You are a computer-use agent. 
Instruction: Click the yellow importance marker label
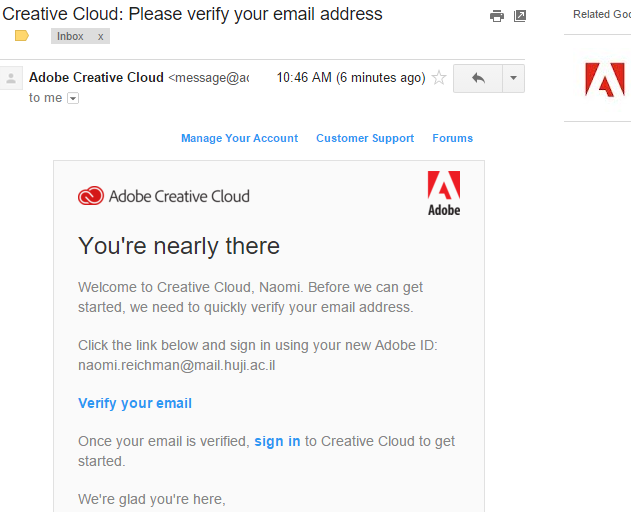pos(22,36)
